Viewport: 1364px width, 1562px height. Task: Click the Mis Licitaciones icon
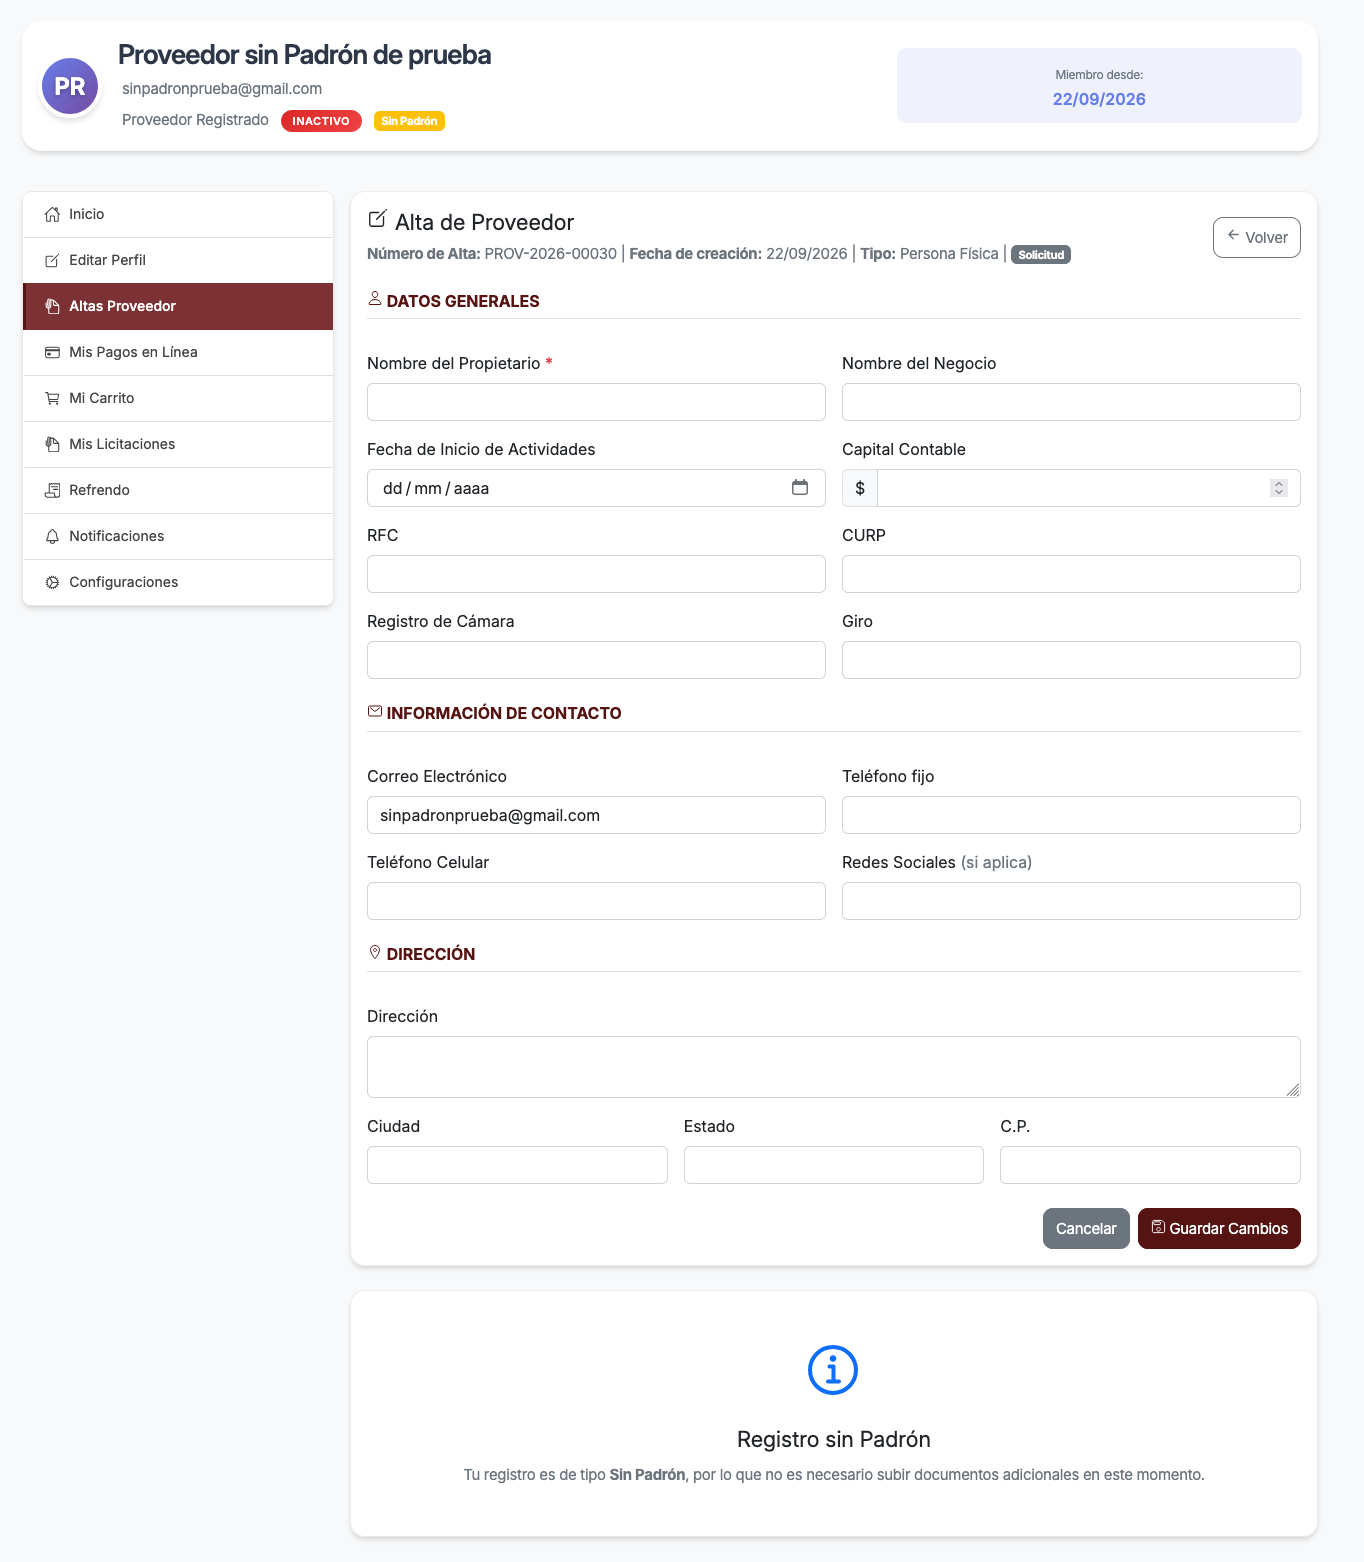[52, 444]
